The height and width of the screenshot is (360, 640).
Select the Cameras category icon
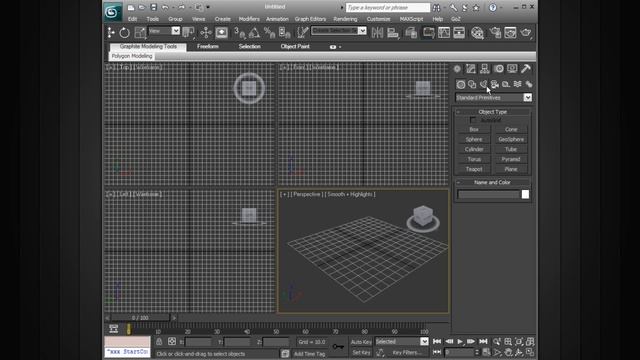click(x=495, y=84)
